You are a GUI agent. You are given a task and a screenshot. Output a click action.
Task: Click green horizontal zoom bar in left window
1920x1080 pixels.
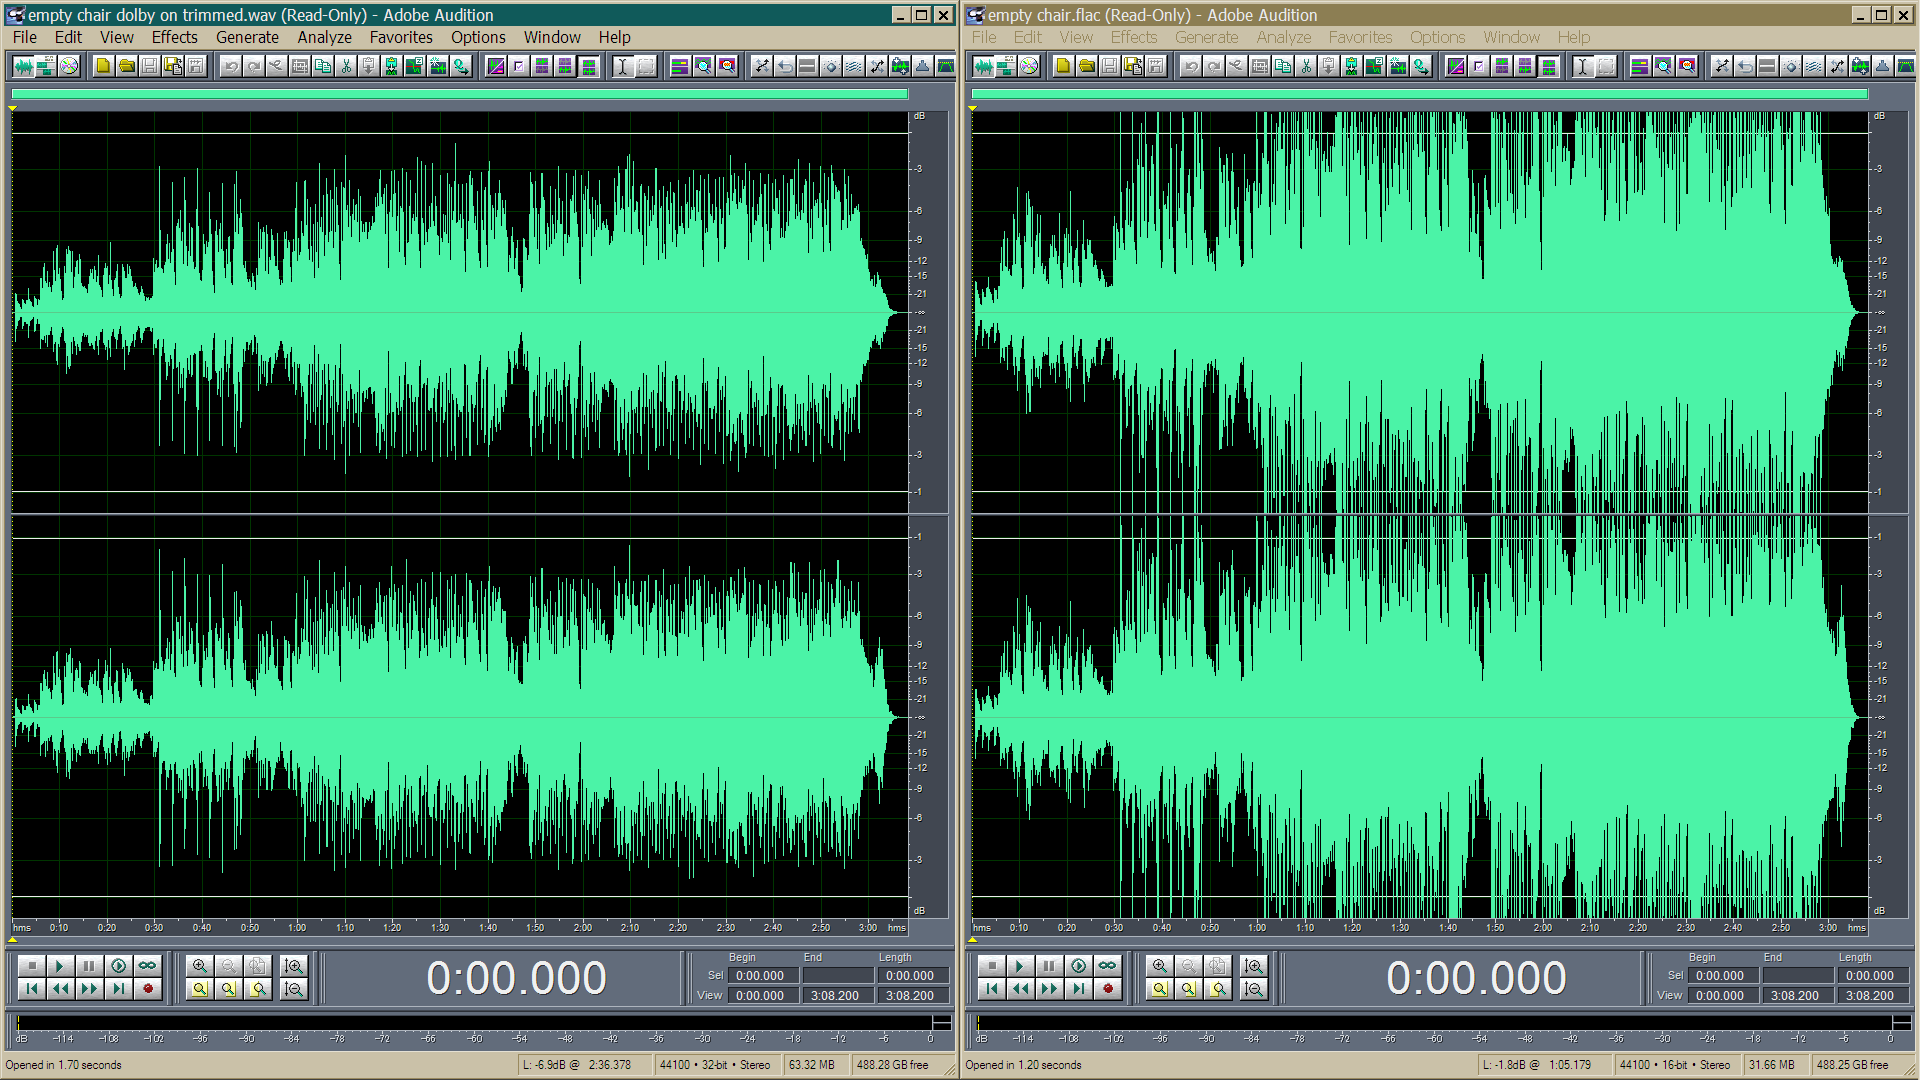pyautogui.click(x=460, y=94)
